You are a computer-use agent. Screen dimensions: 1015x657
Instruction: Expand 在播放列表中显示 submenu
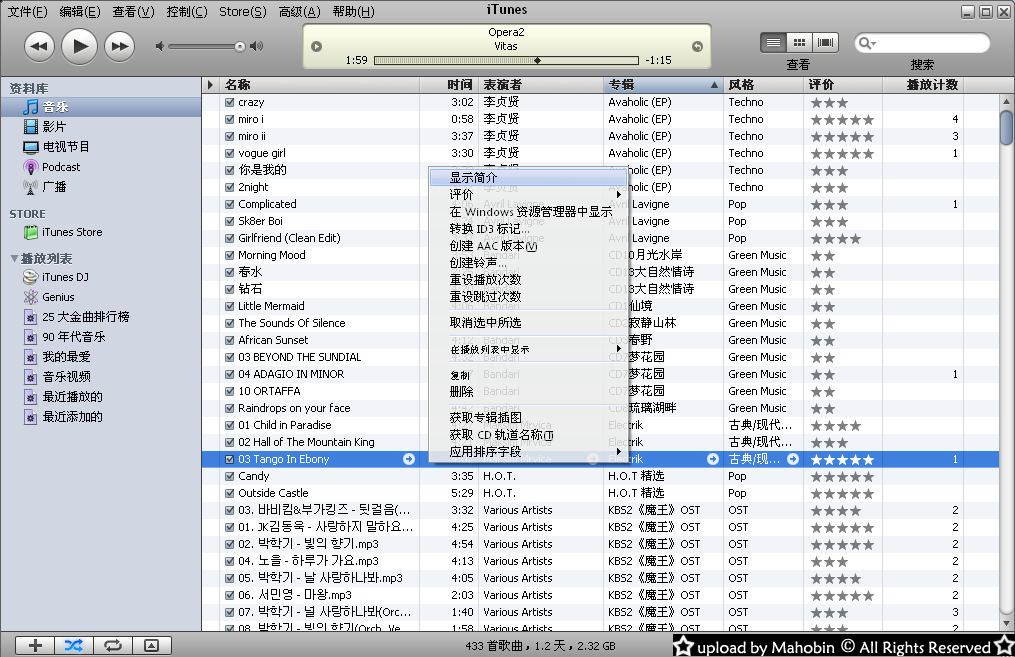(528, 350)
